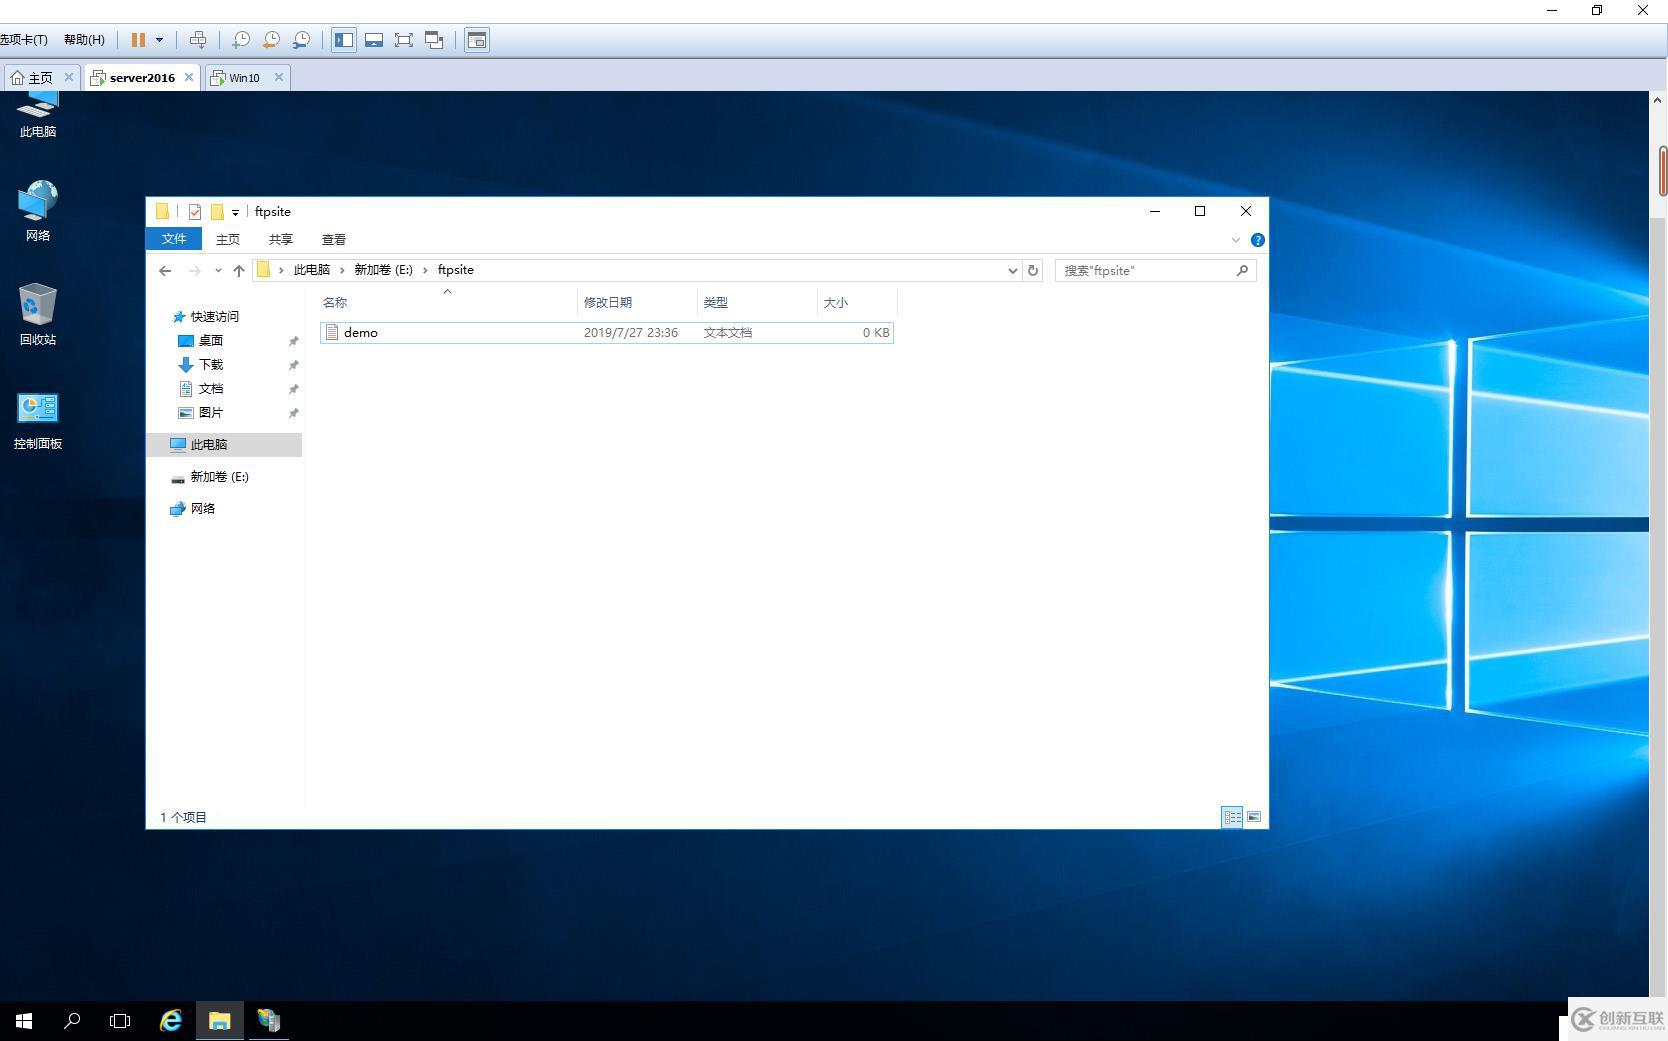Toggle the VMware library sidebar
The height and width of the screenshot is (1041, 1668).
pyautogui.click(x=344, y=40)
